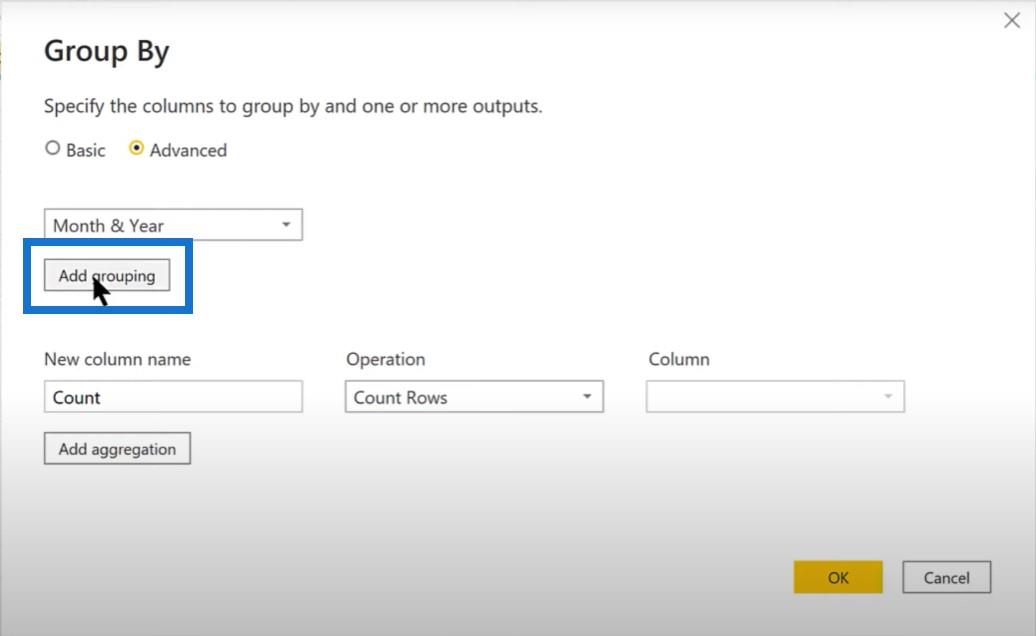
Task: Open the empty Column dropdown
Action: (x=775, y=396)
